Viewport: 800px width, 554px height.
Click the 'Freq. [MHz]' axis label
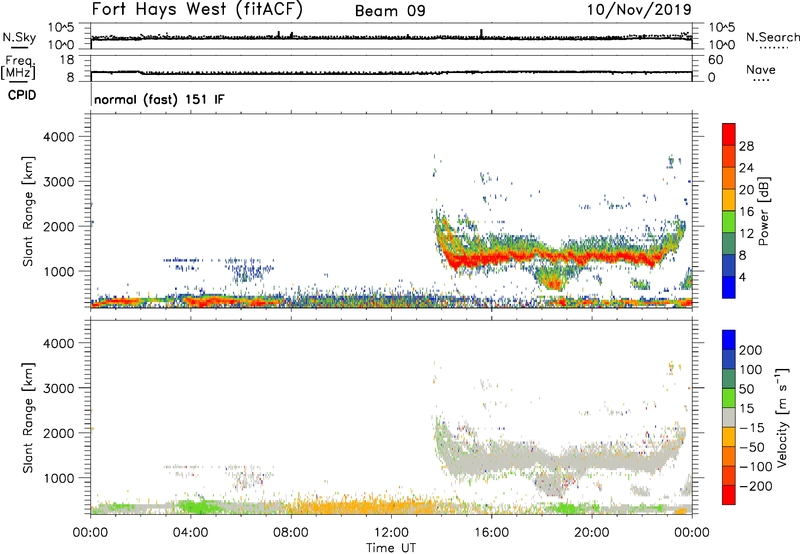18,67
